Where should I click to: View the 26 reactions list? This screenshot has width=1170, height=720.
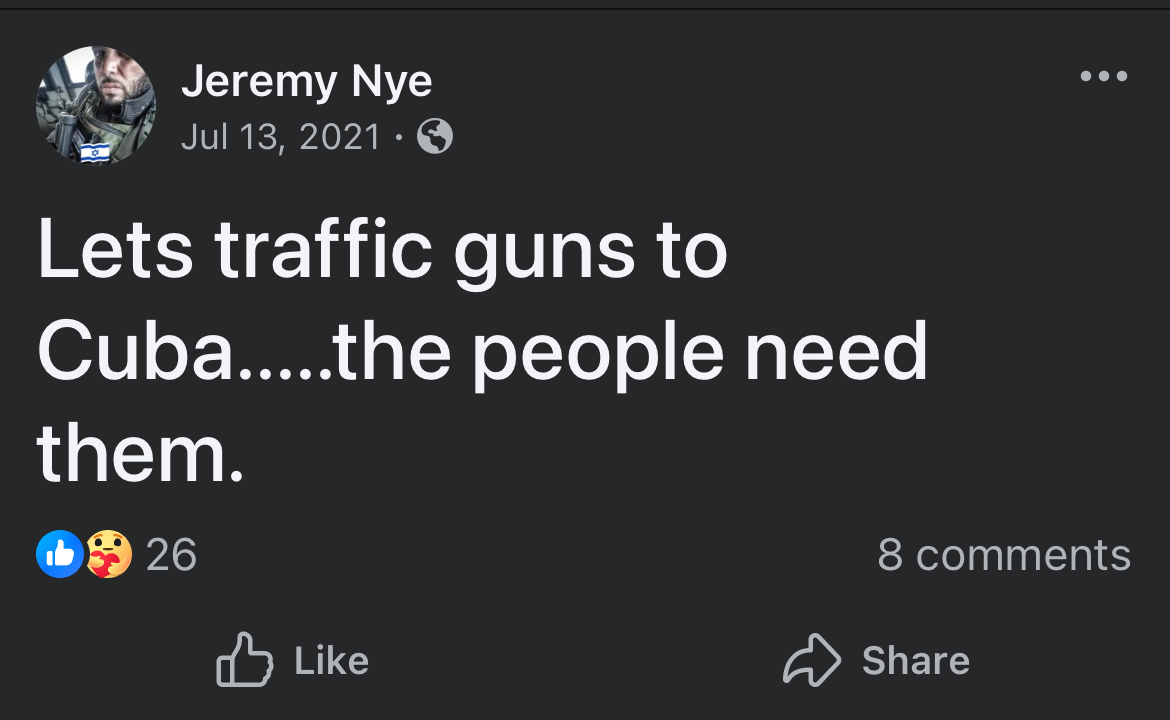(x=118, y=554)
